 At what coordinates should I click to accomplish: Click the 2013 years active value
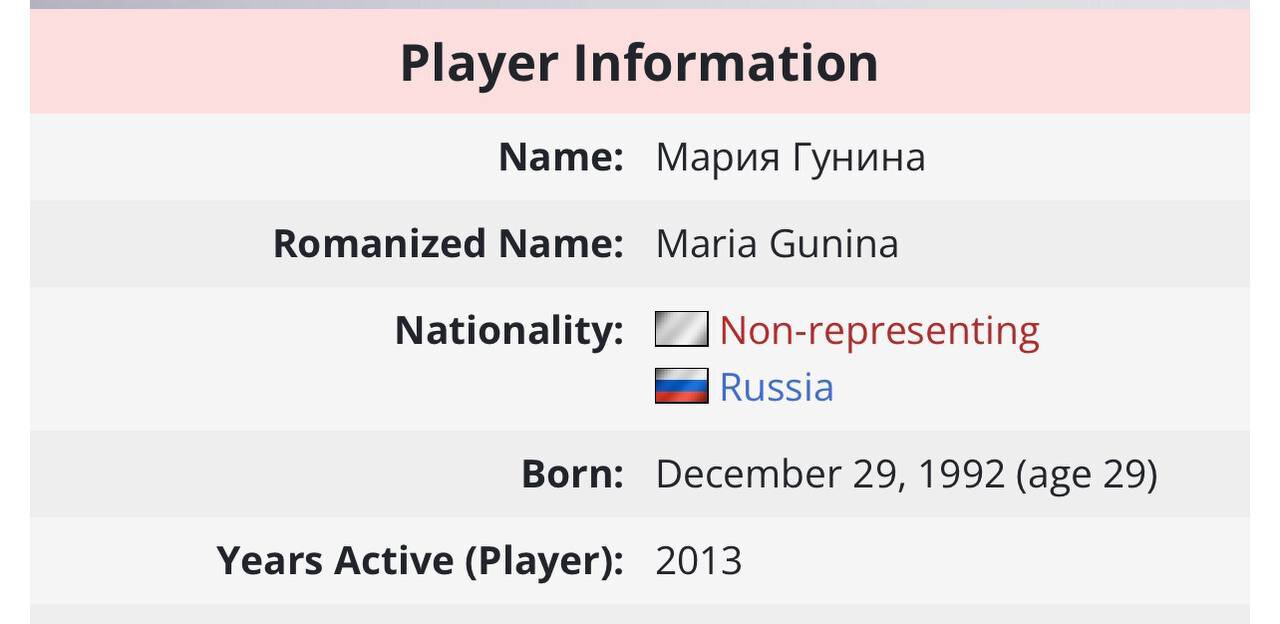699,561
